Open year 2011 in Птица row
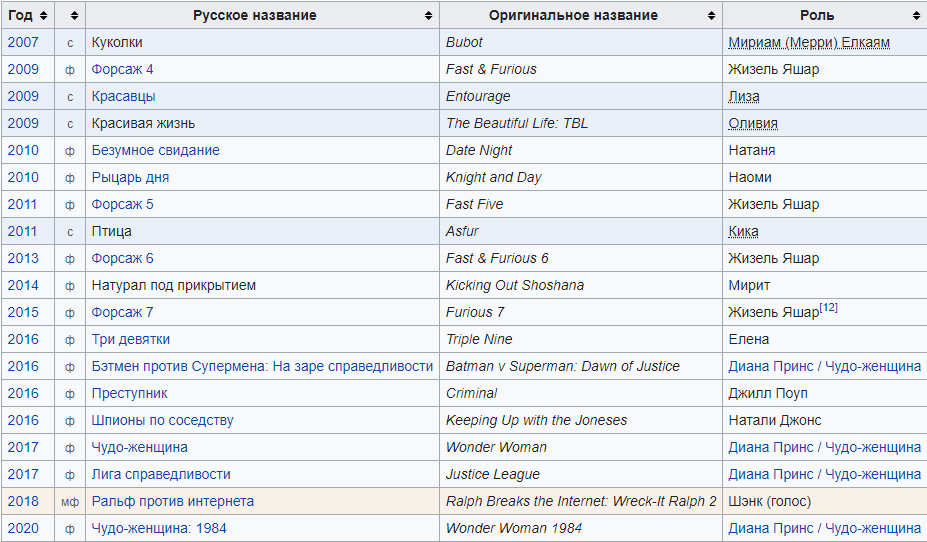This screenshot has height=542, width=927. pos(23,231)
